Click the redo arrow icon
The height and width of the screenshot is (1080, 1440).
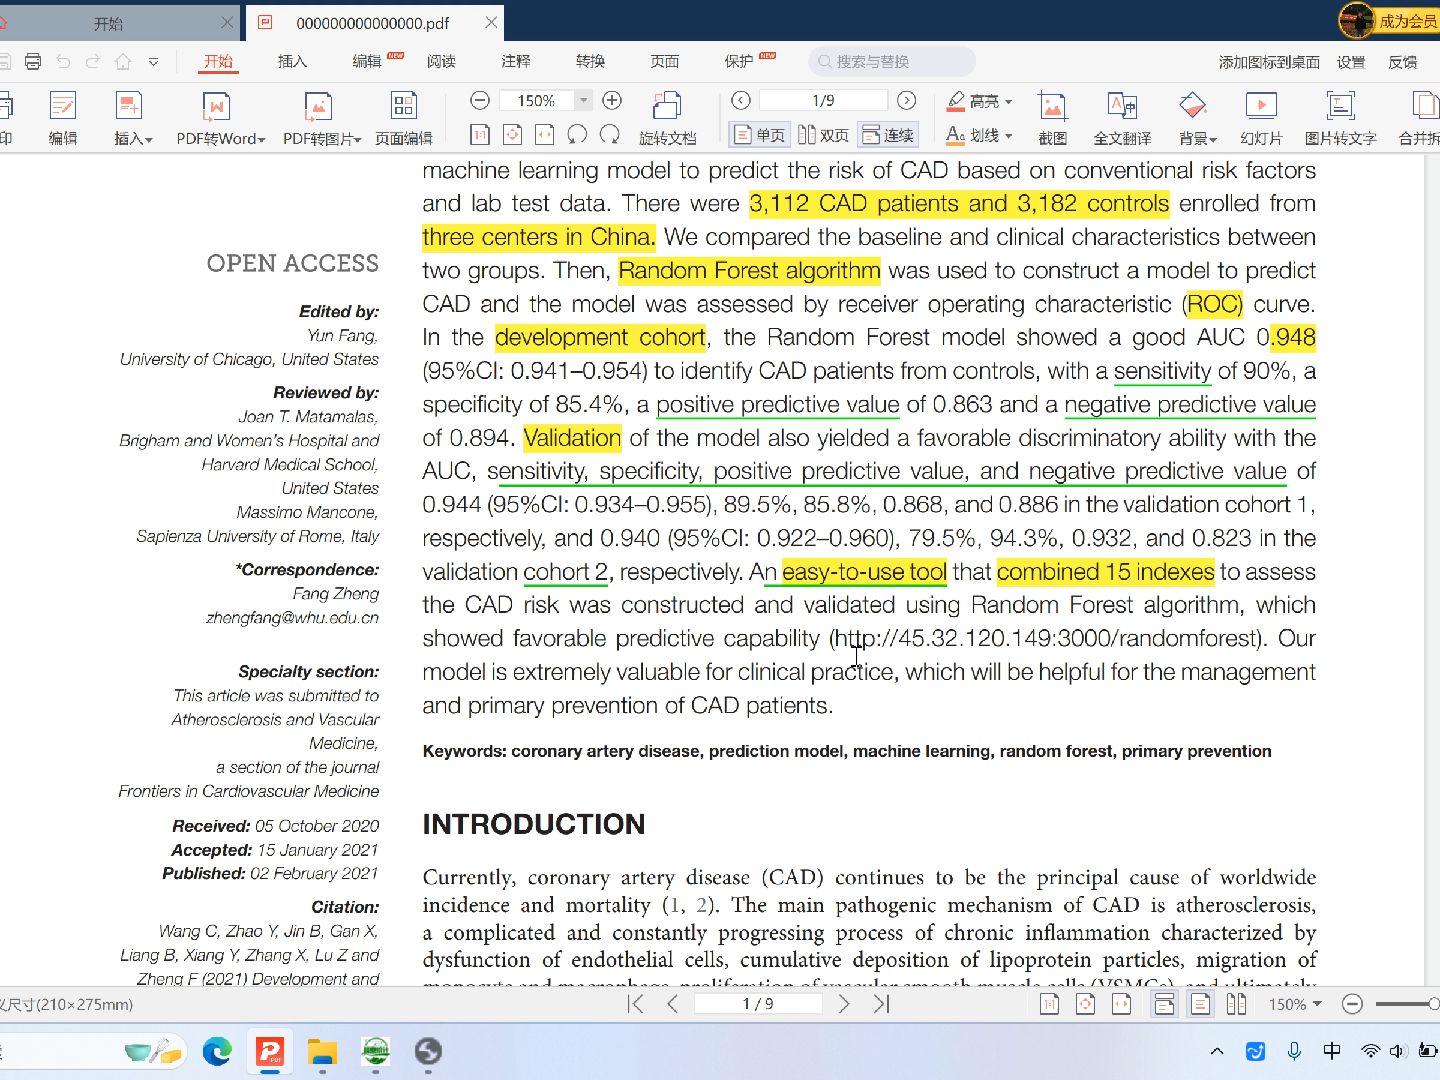tap(93, 62)
